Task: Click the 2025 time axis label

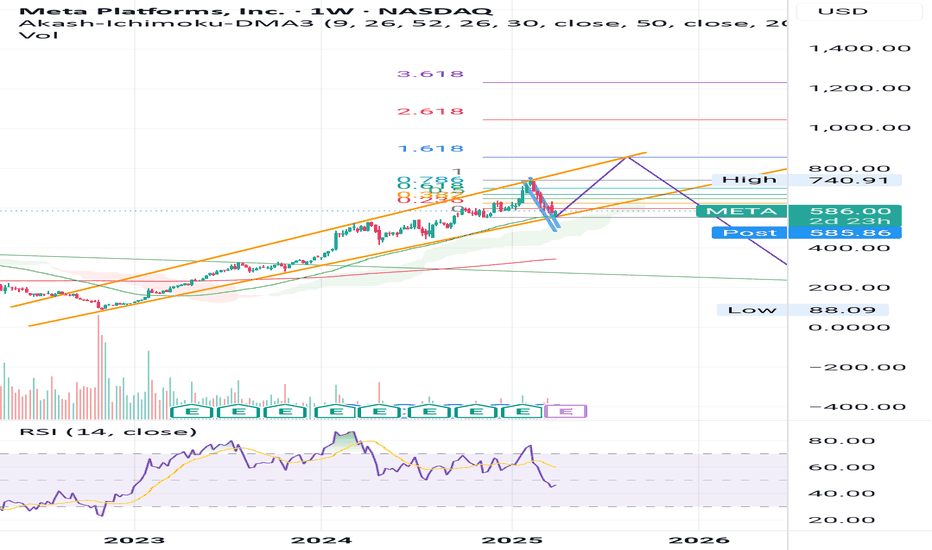Action: point(512,540)
